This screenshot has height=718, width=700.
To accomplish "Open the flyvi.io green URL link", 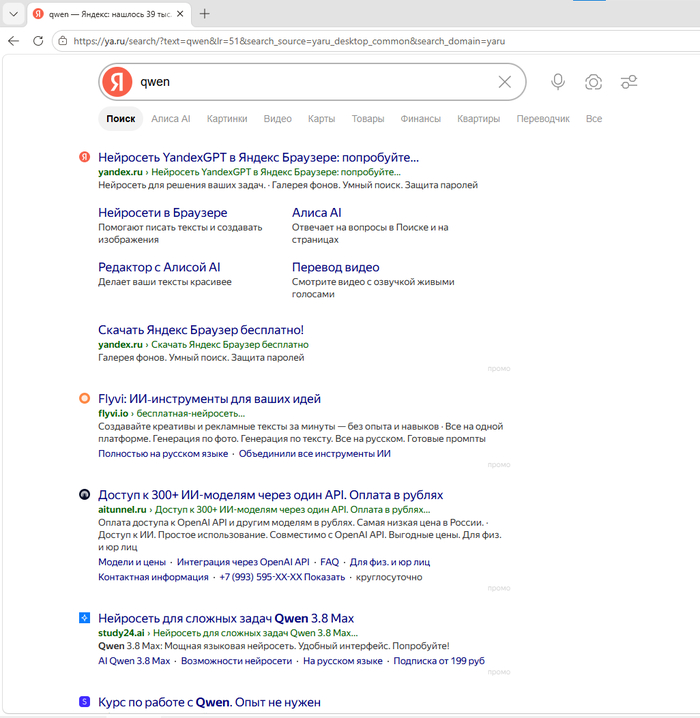I will (x=171, y=413).
